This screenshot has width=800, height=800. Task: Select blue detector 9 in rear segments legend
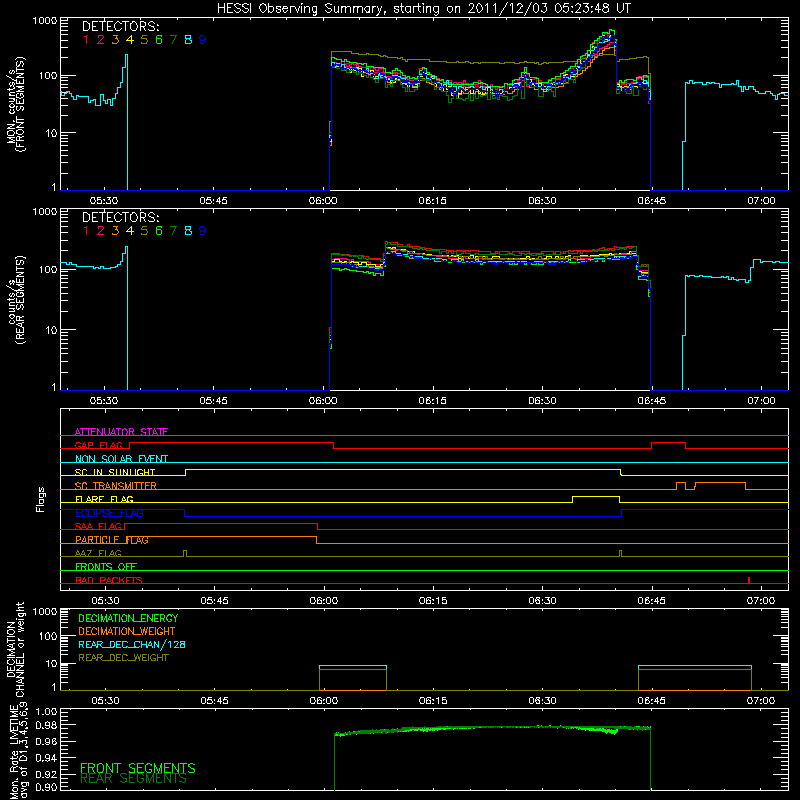tap(203, 231)
